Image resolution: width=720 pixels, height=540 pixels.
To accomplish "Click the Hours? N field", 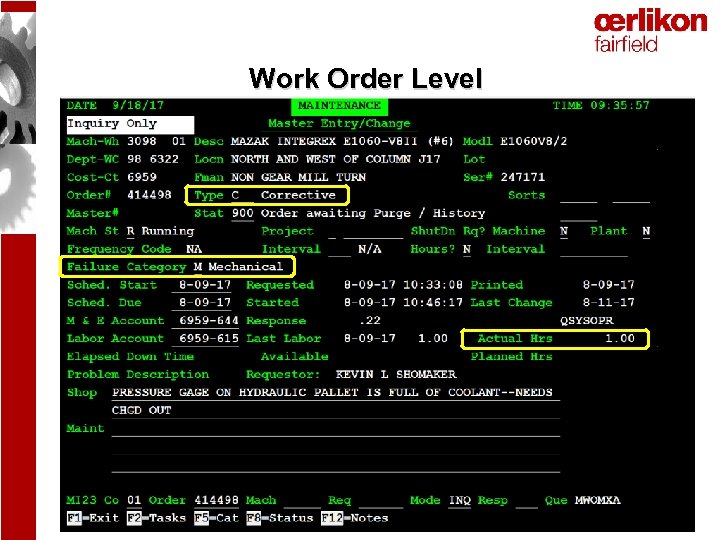I will click(467, 249).
